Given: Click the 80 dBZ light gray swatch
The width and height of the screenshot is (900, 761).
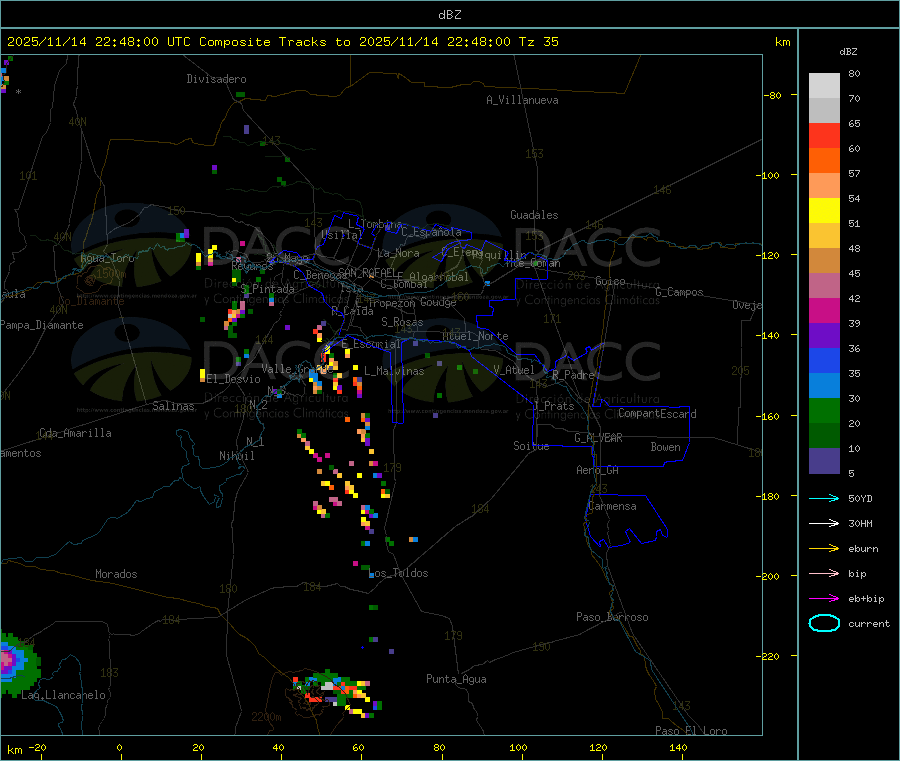Looking at the screenshot, I should (824, 86).
